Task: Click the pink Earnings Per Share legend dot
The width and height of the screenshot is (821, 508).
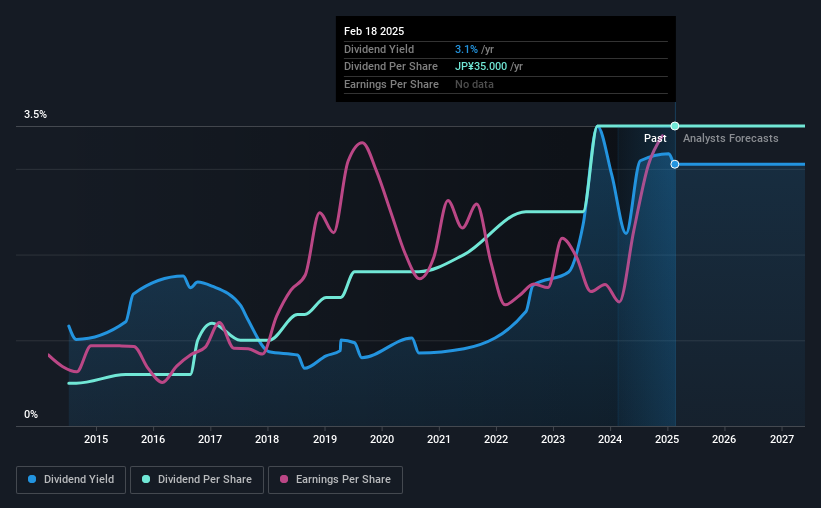Action: (284, 479)
